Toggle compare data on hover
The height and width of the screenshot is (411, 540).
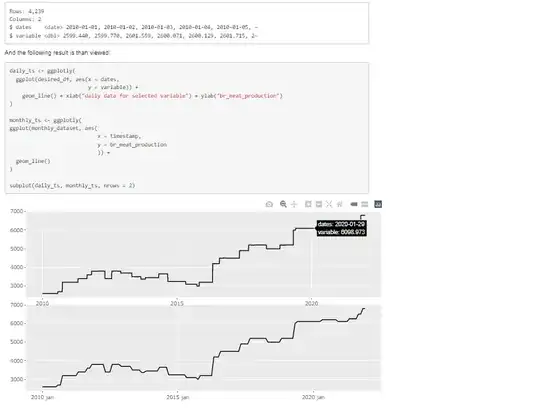point(365,204)
